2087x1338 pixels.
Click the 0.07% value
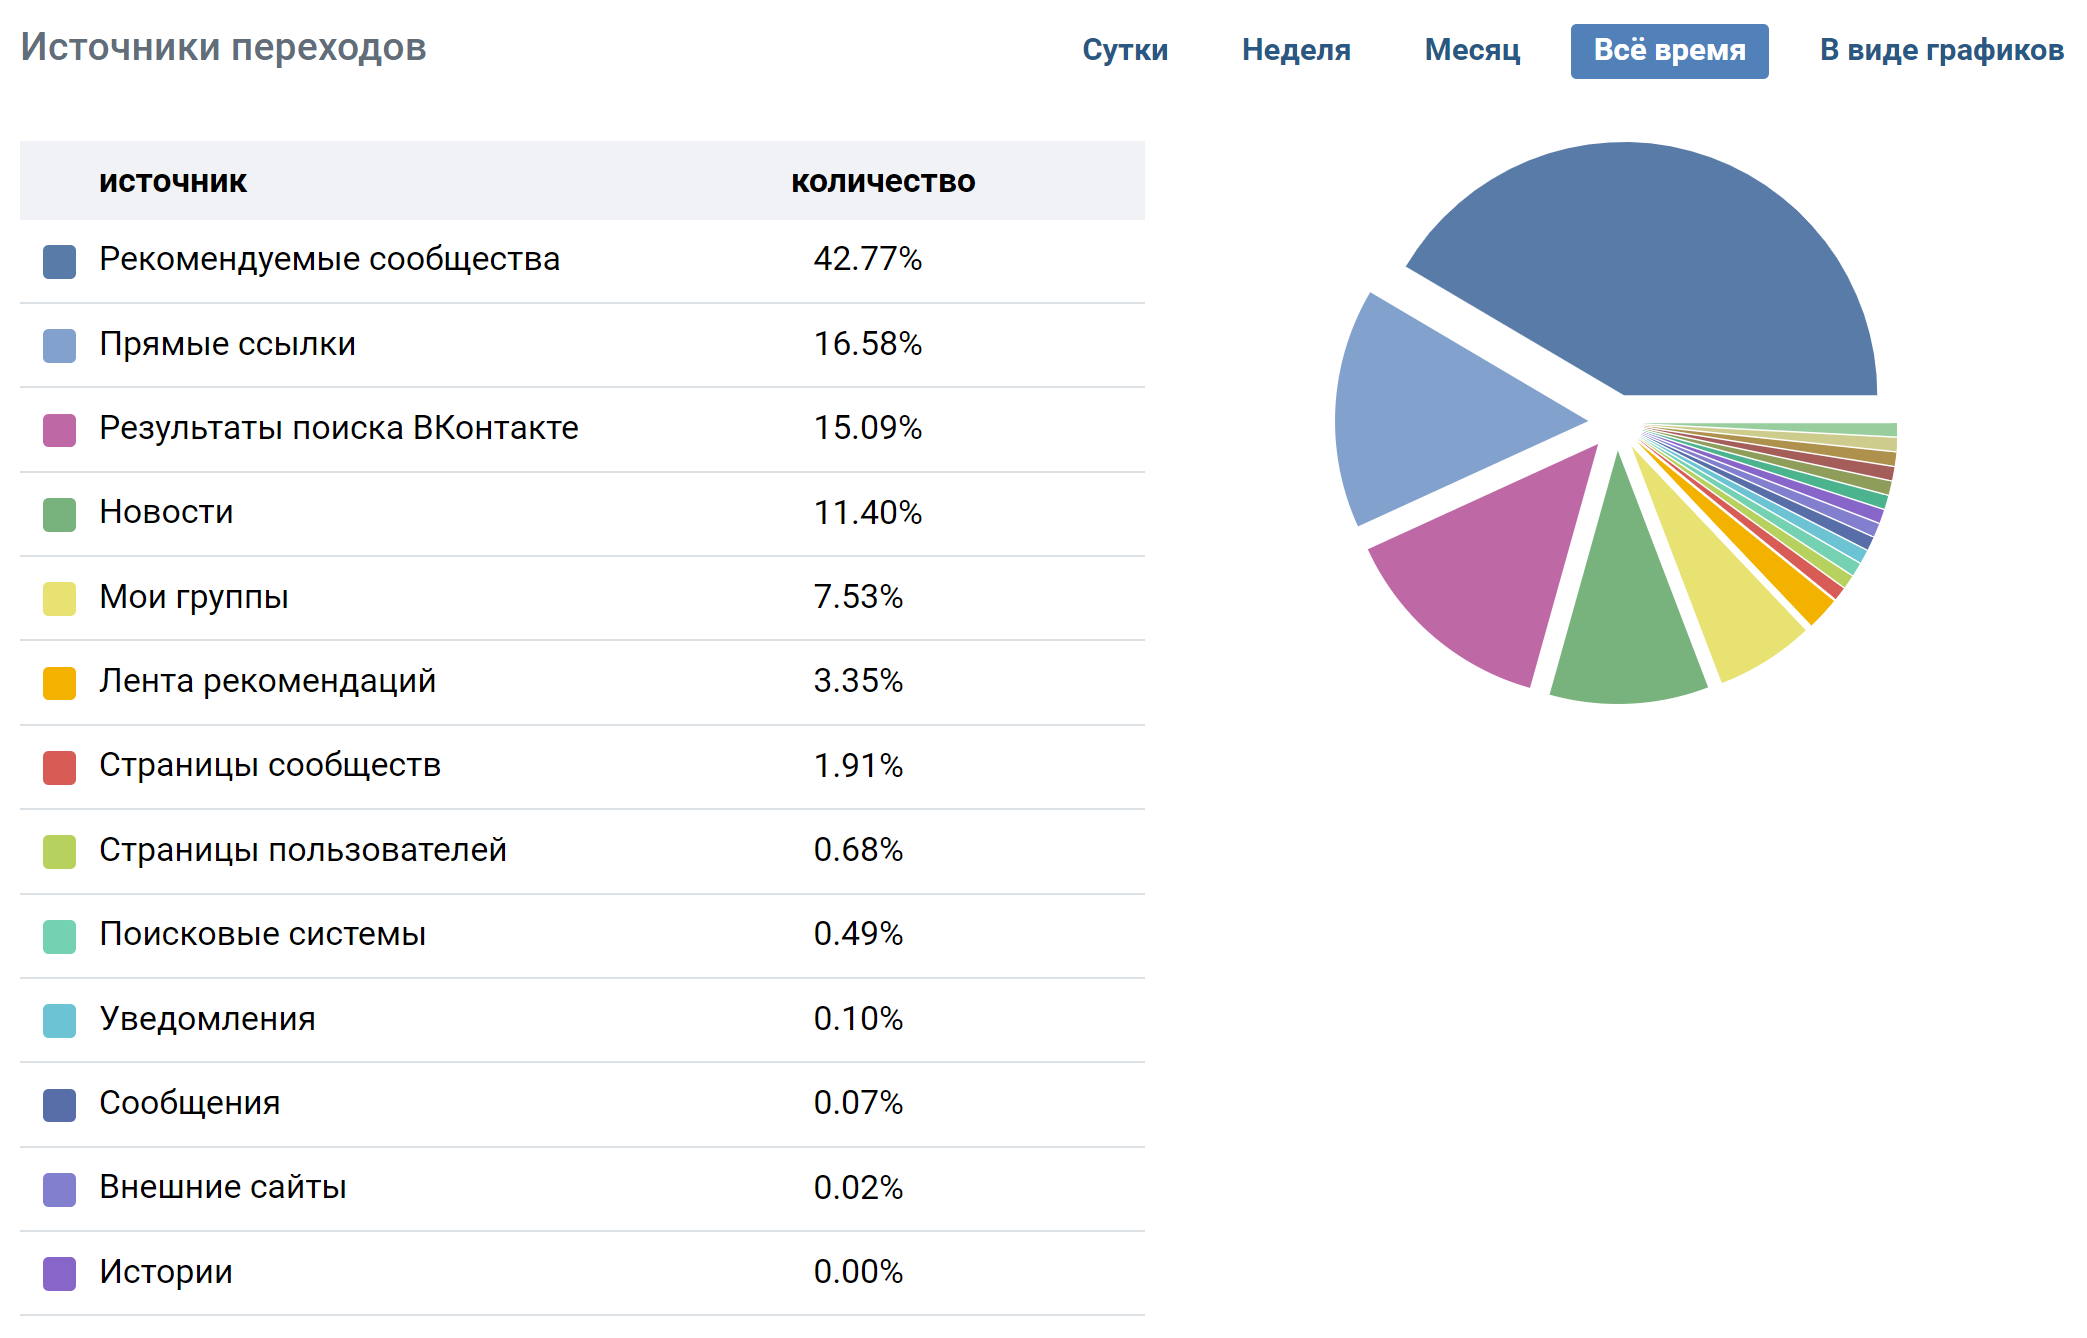[858, 1103]
